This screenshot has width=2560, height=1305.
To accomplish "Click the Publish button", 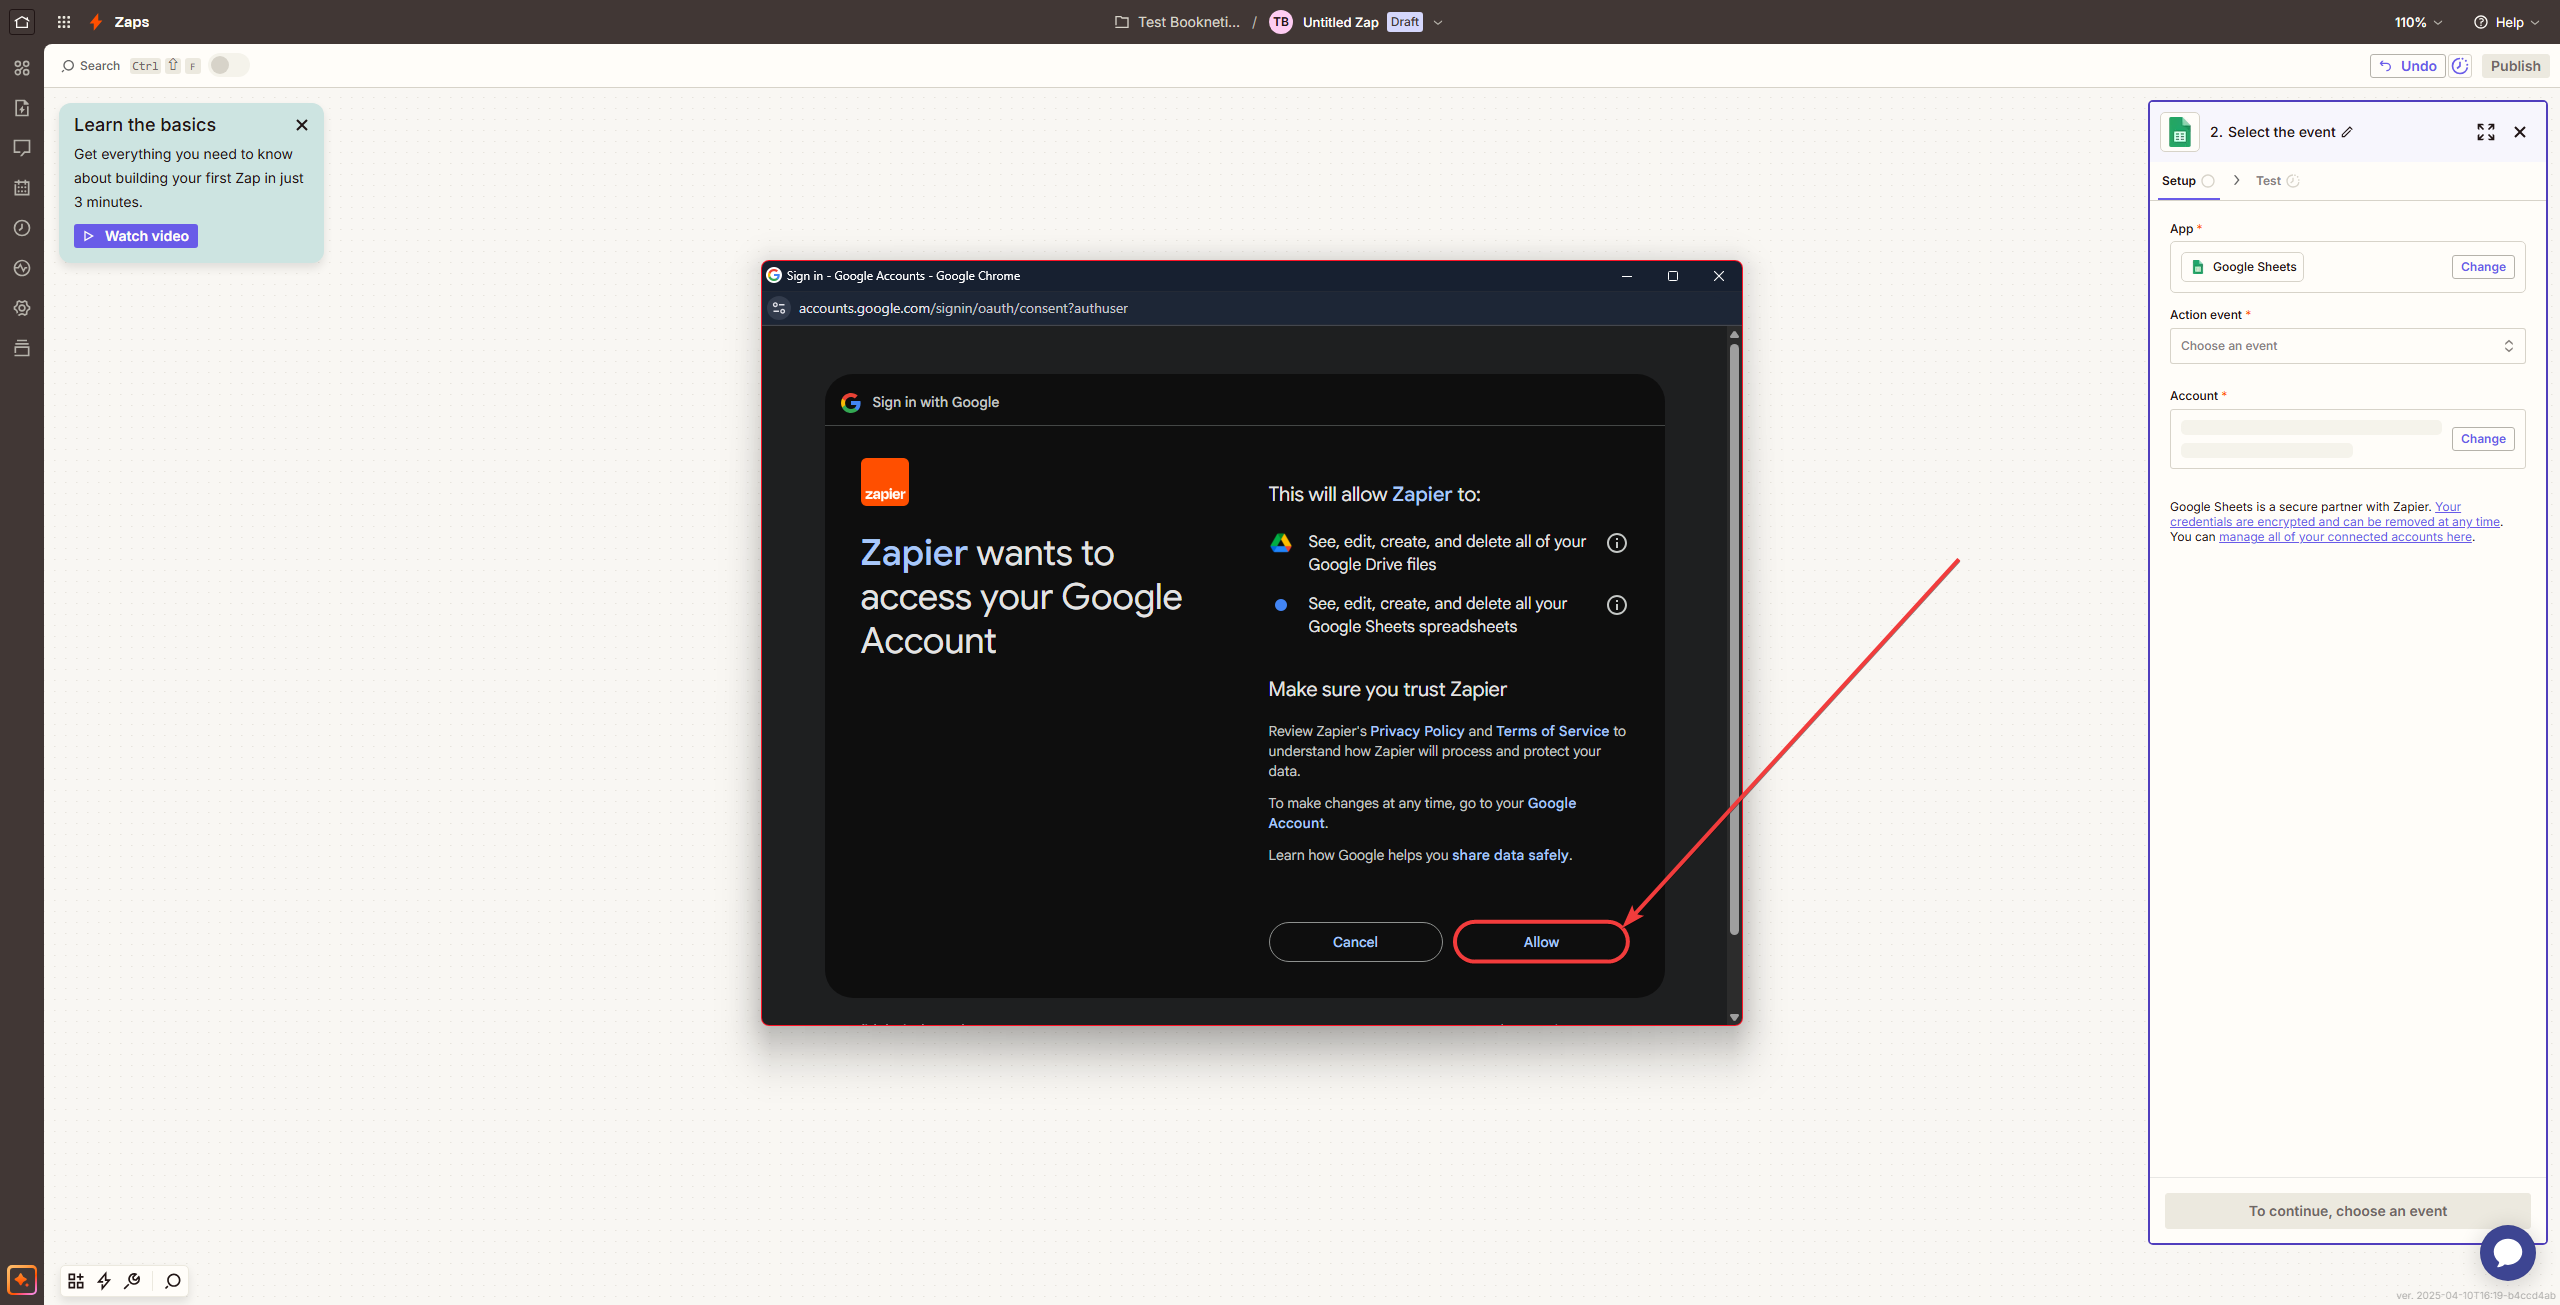I will click(x=2515, y=66).
